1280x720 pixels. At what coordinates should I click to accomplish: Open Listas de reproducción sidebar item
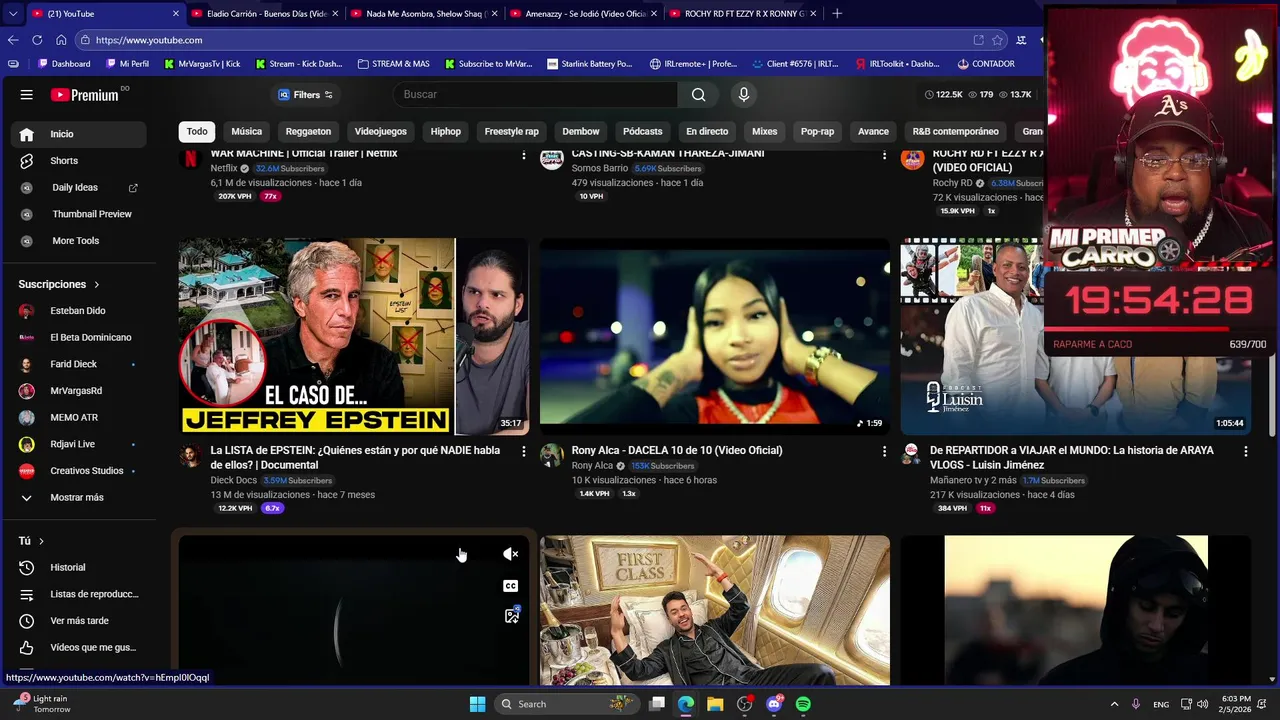(79, 594)
